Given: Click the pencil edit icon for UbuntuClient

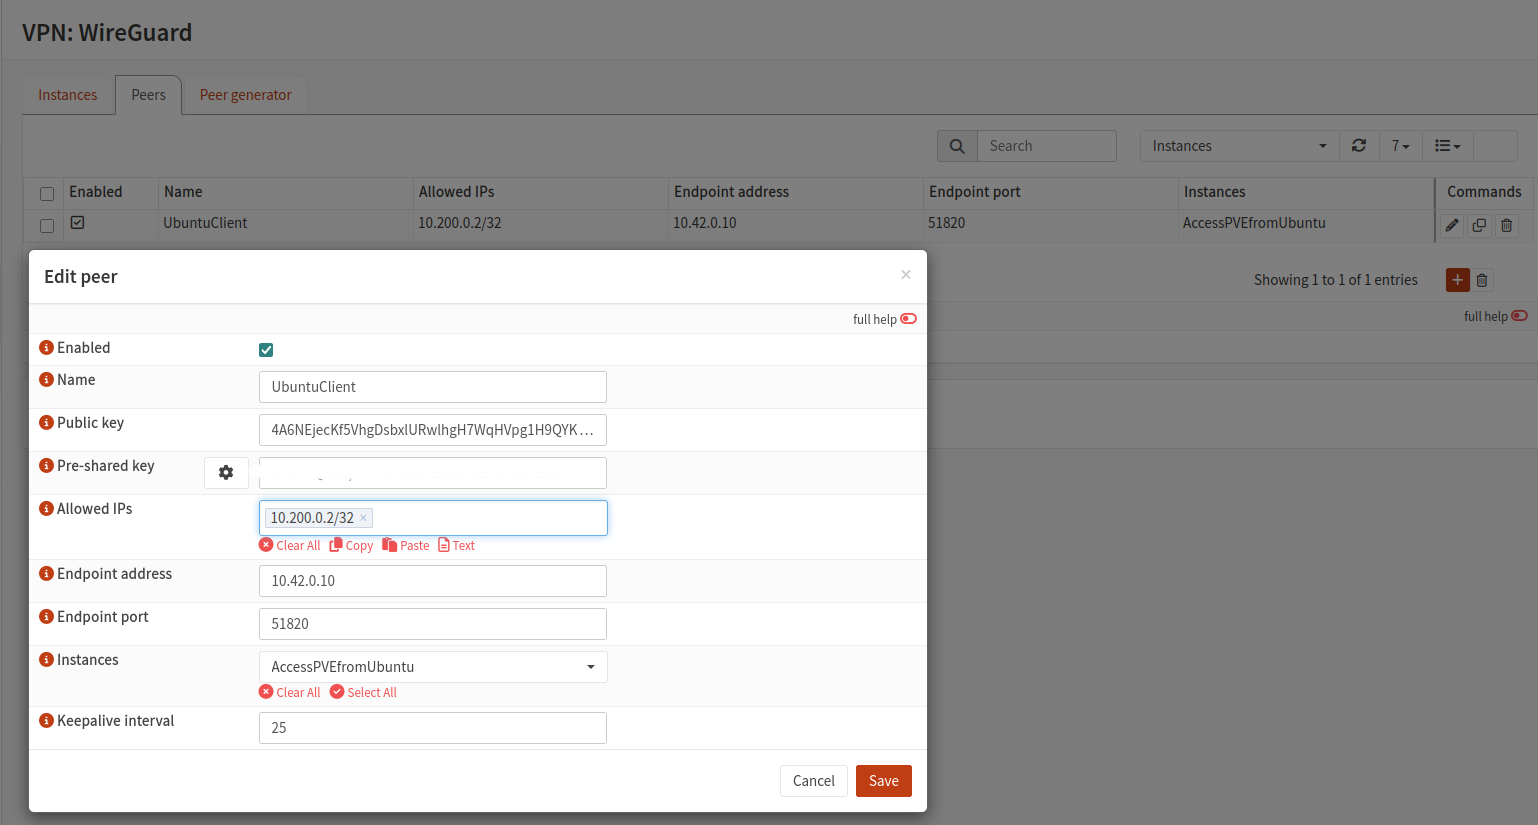Looking at the screenshot, I should point(1452,225).
